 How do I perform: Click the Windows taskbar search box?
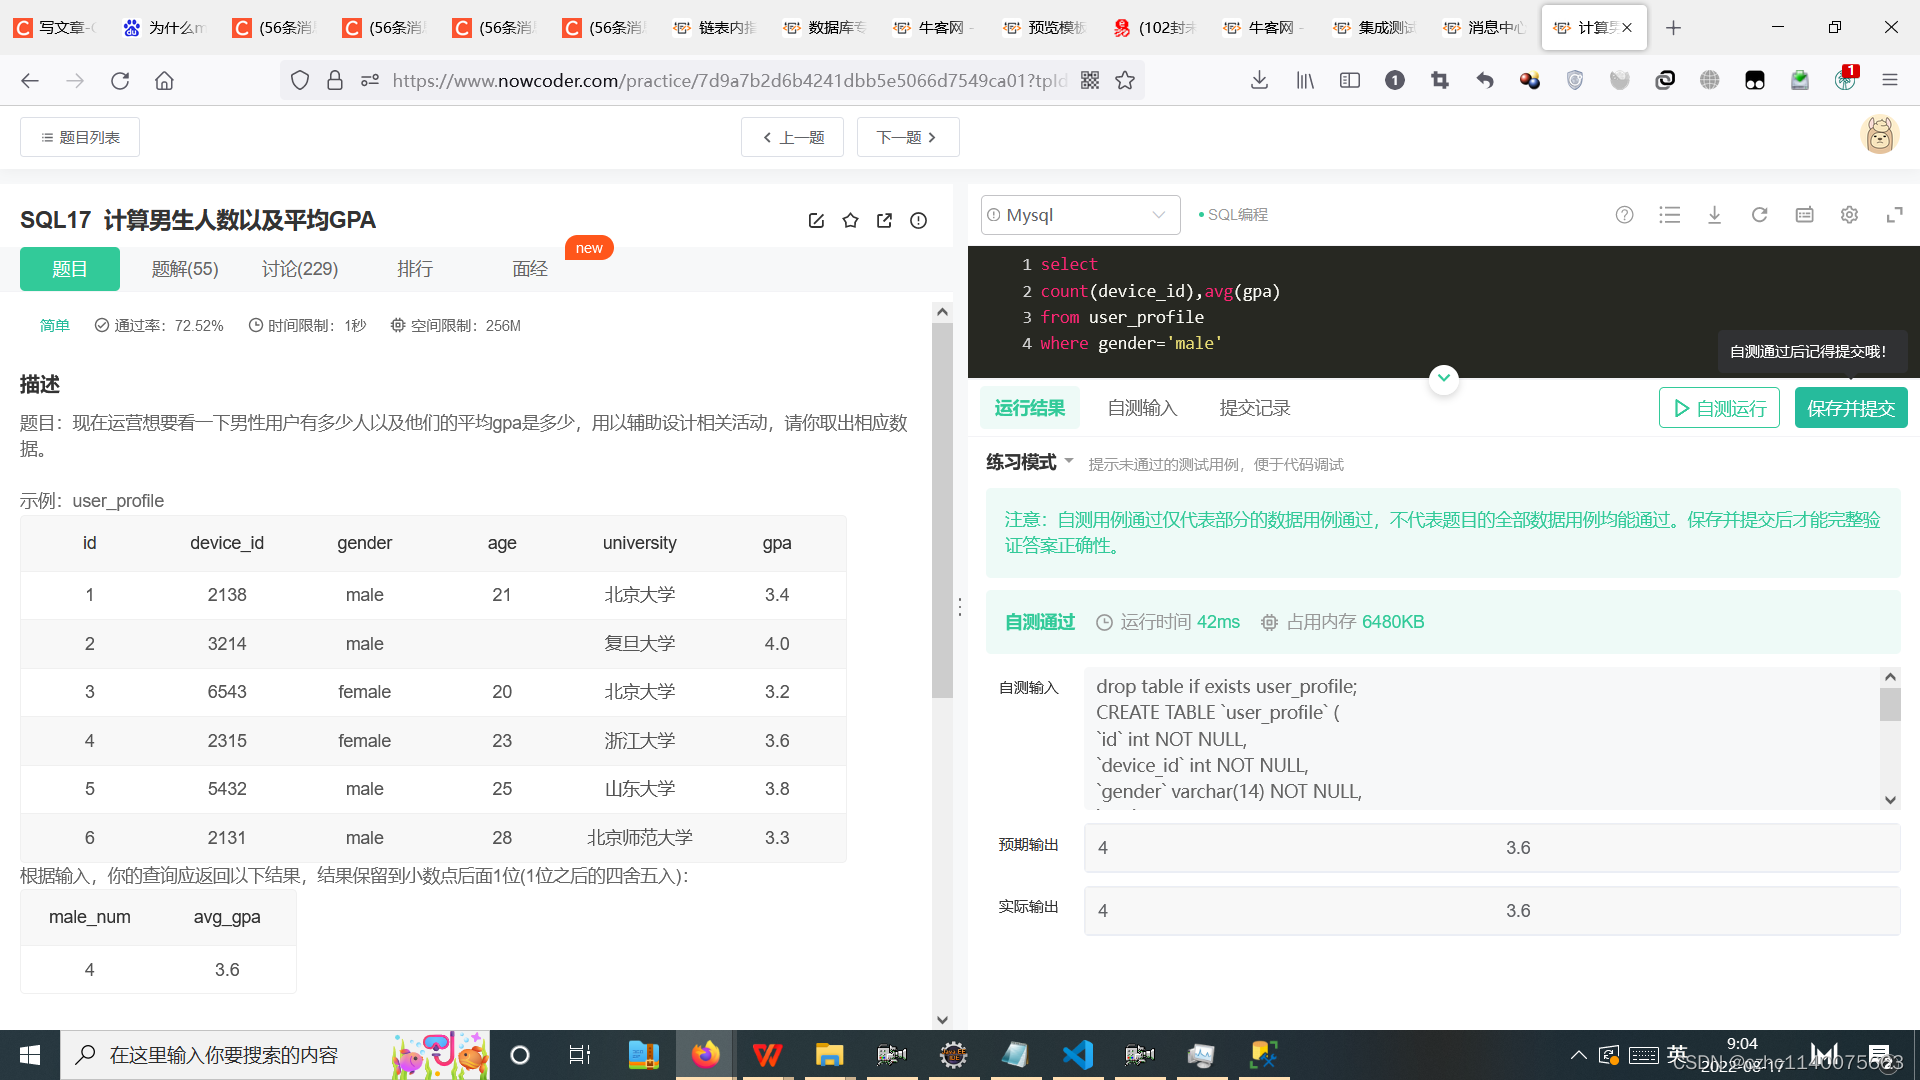coord(275,1055)
